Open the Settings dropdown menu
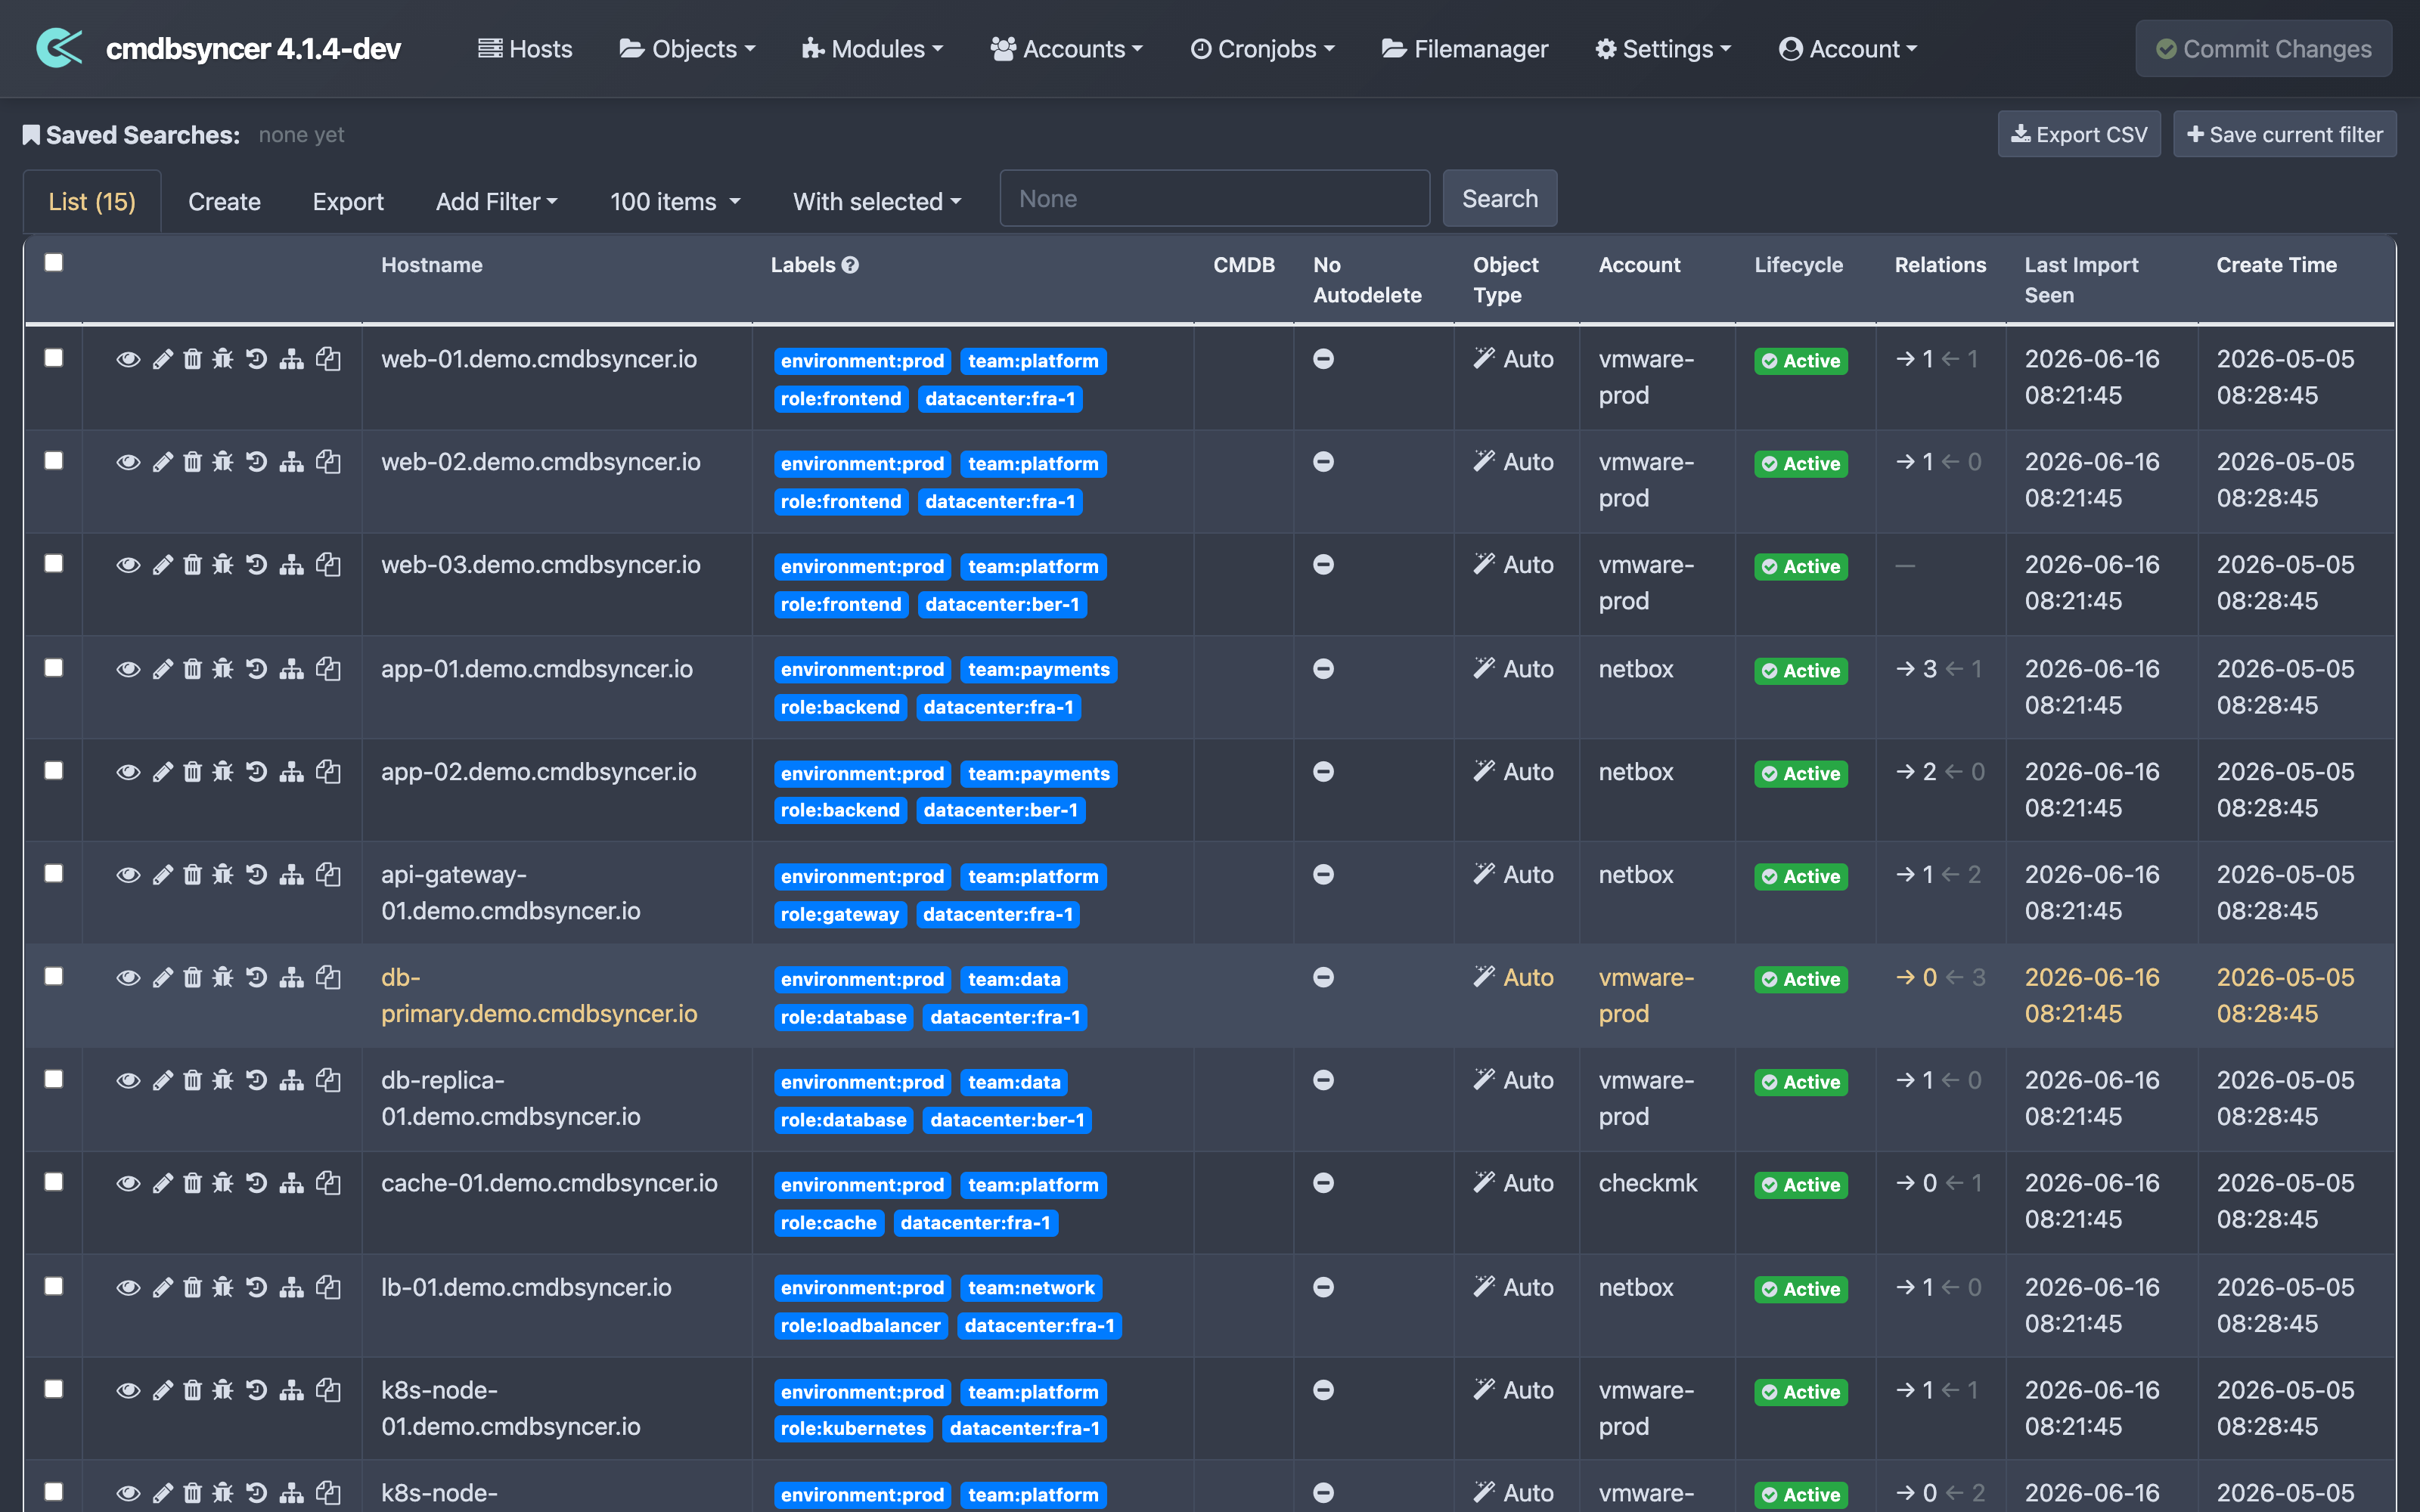Viewport: 2420px width, 1512px height. pos(1663,49)
